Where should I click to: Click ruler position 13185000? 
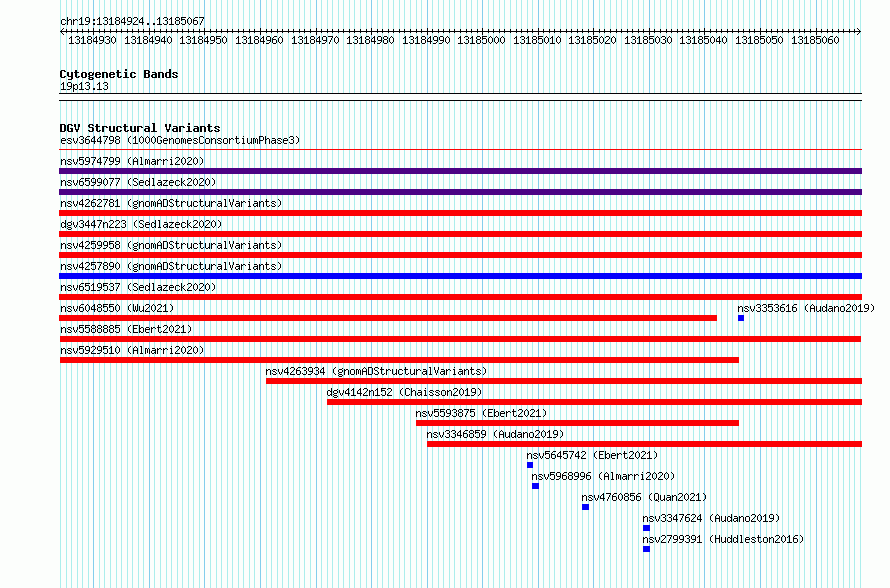click(481, 40)
